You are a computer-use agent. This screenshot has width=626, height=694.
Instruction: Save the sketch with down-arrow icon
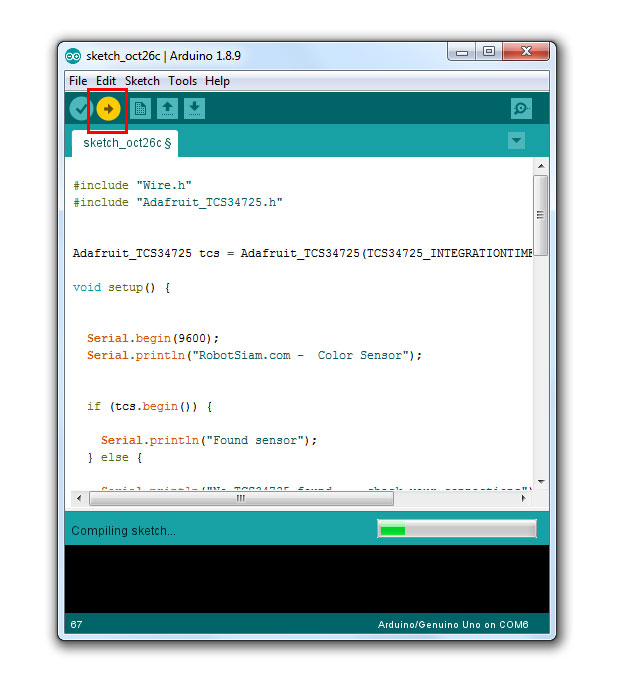coord(194,108)
